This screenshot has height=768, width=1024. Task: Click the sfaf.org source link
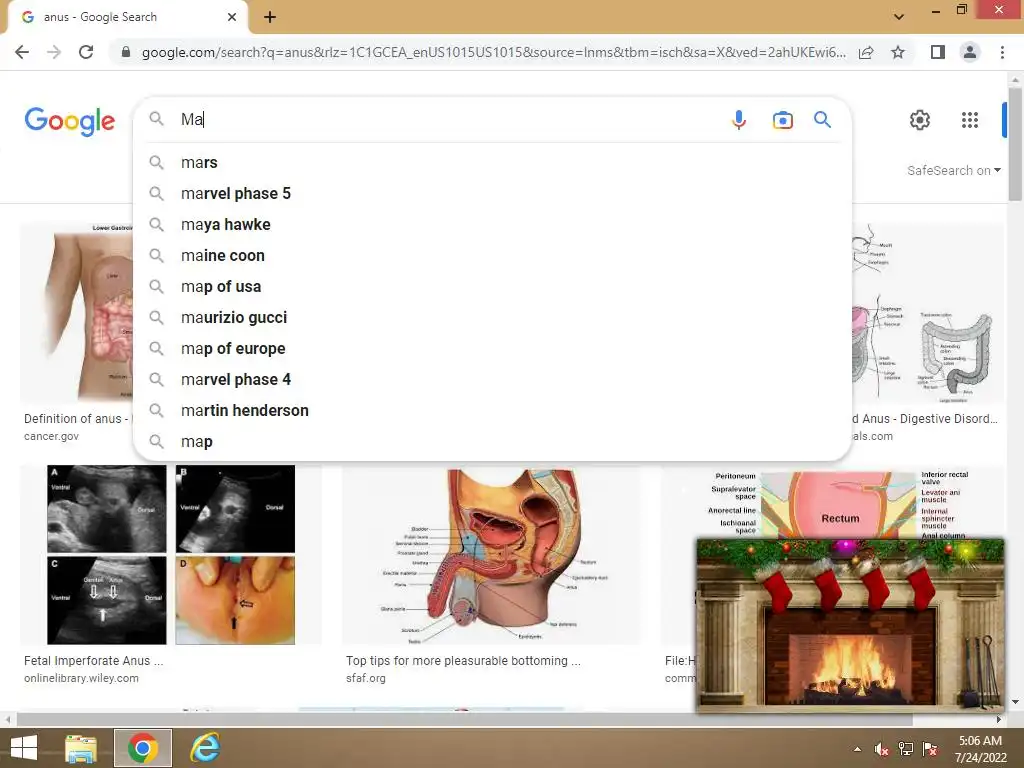[366, 679]
